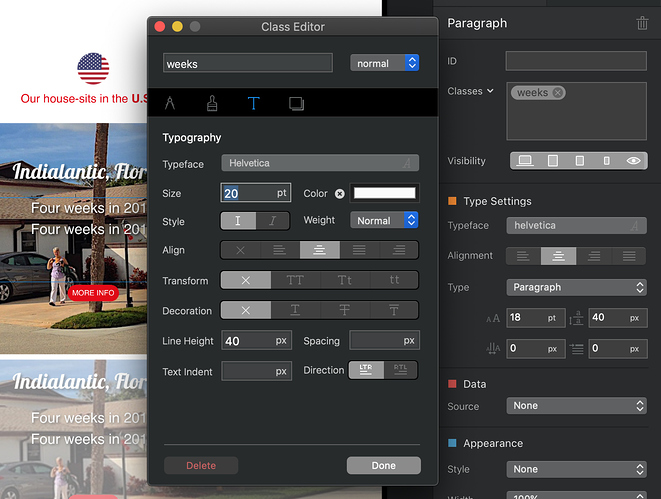
Task: Switch to the brush styling tab
Action: 212,103
